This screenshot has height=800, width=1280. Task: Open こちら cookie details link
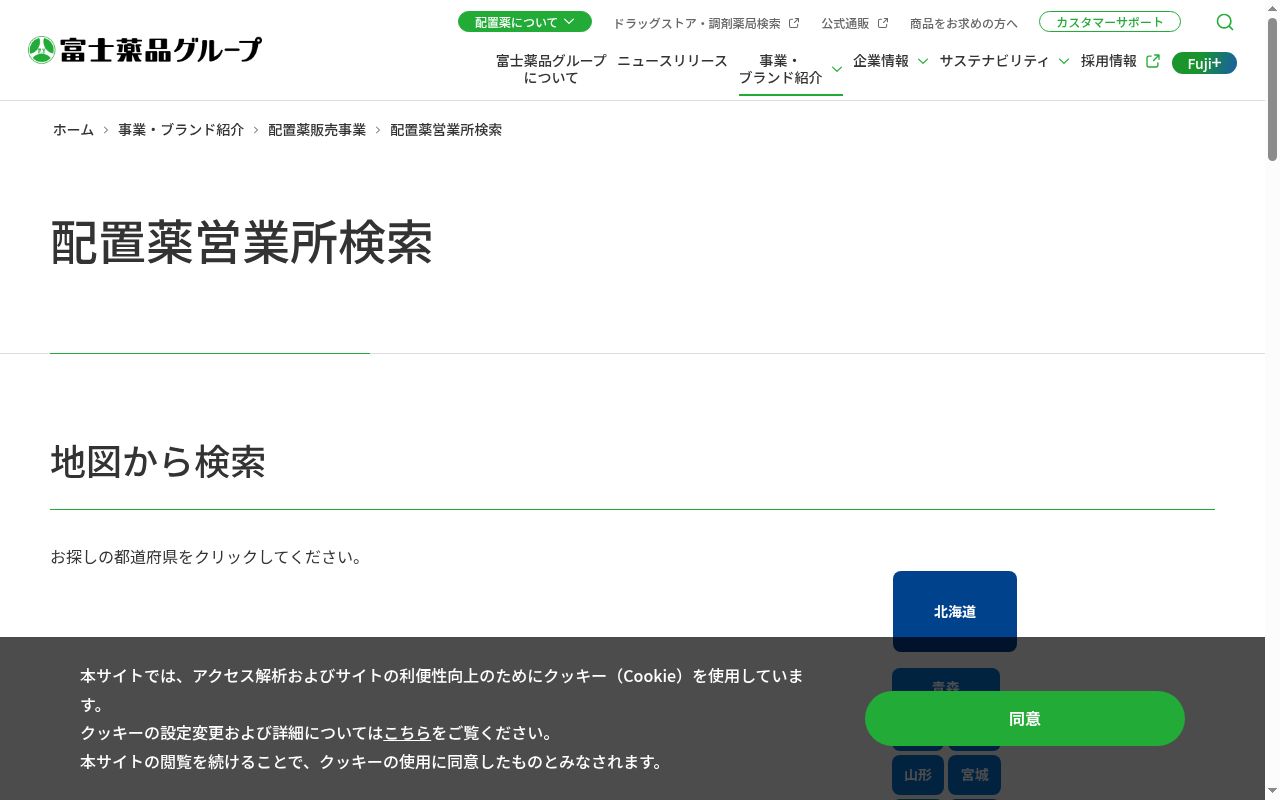pyautogui.click(x=407, y=733)
